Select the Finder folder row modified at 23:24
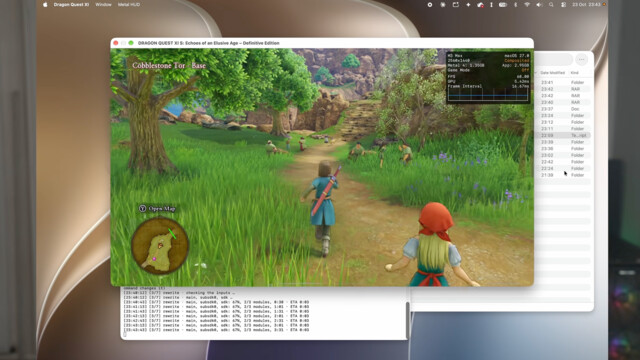640x360 pixels. pyautogui.click(x=563, y=116)
